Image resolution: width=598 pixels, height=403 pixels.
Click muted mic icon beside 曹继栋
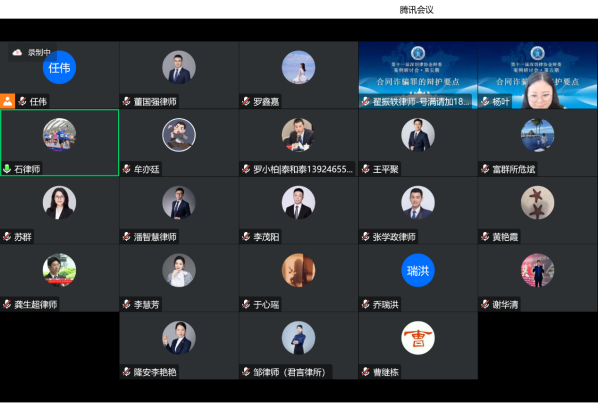click(365, 372)
